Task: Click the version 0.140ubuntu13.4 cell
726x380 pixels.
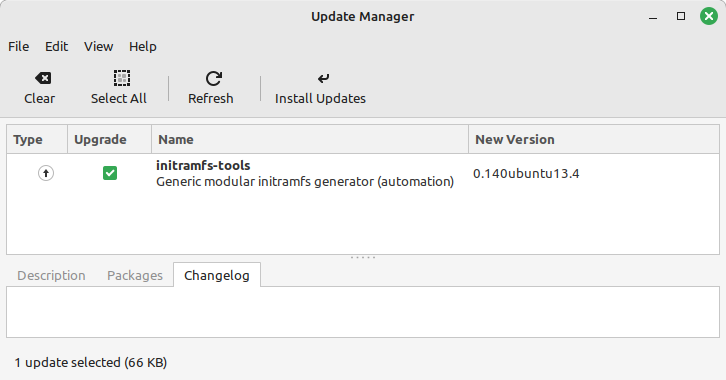Action: (526, 174)
